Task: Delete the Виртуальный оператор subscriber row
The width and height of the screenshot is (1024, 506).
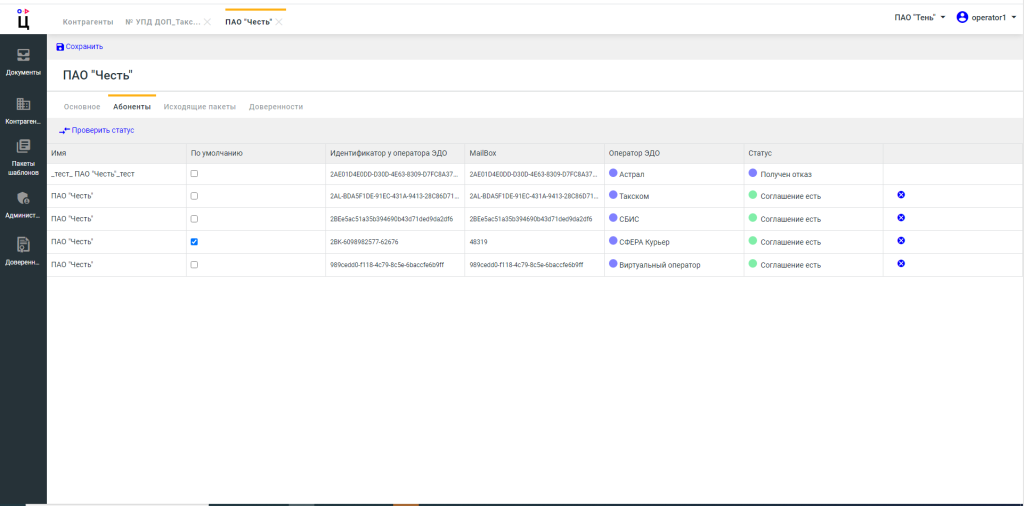Action: point(901,263)
